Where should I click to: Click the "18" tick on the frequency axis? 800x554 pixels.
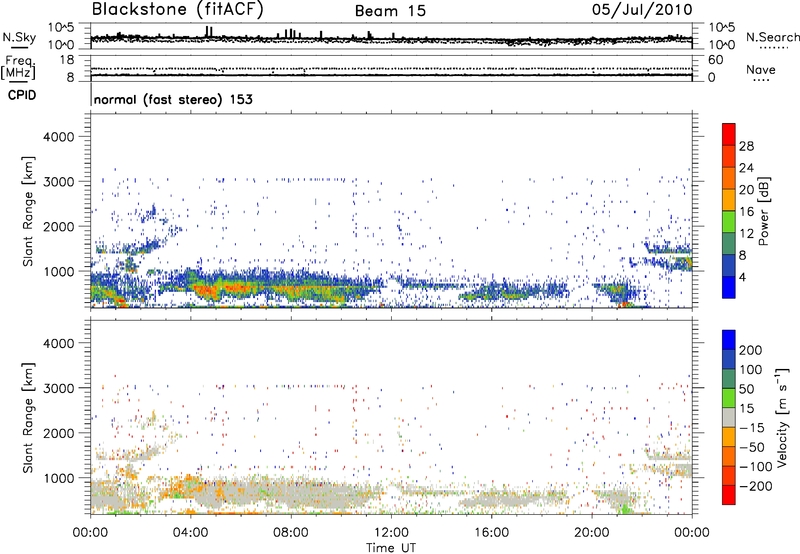click(x=68, y=60)
